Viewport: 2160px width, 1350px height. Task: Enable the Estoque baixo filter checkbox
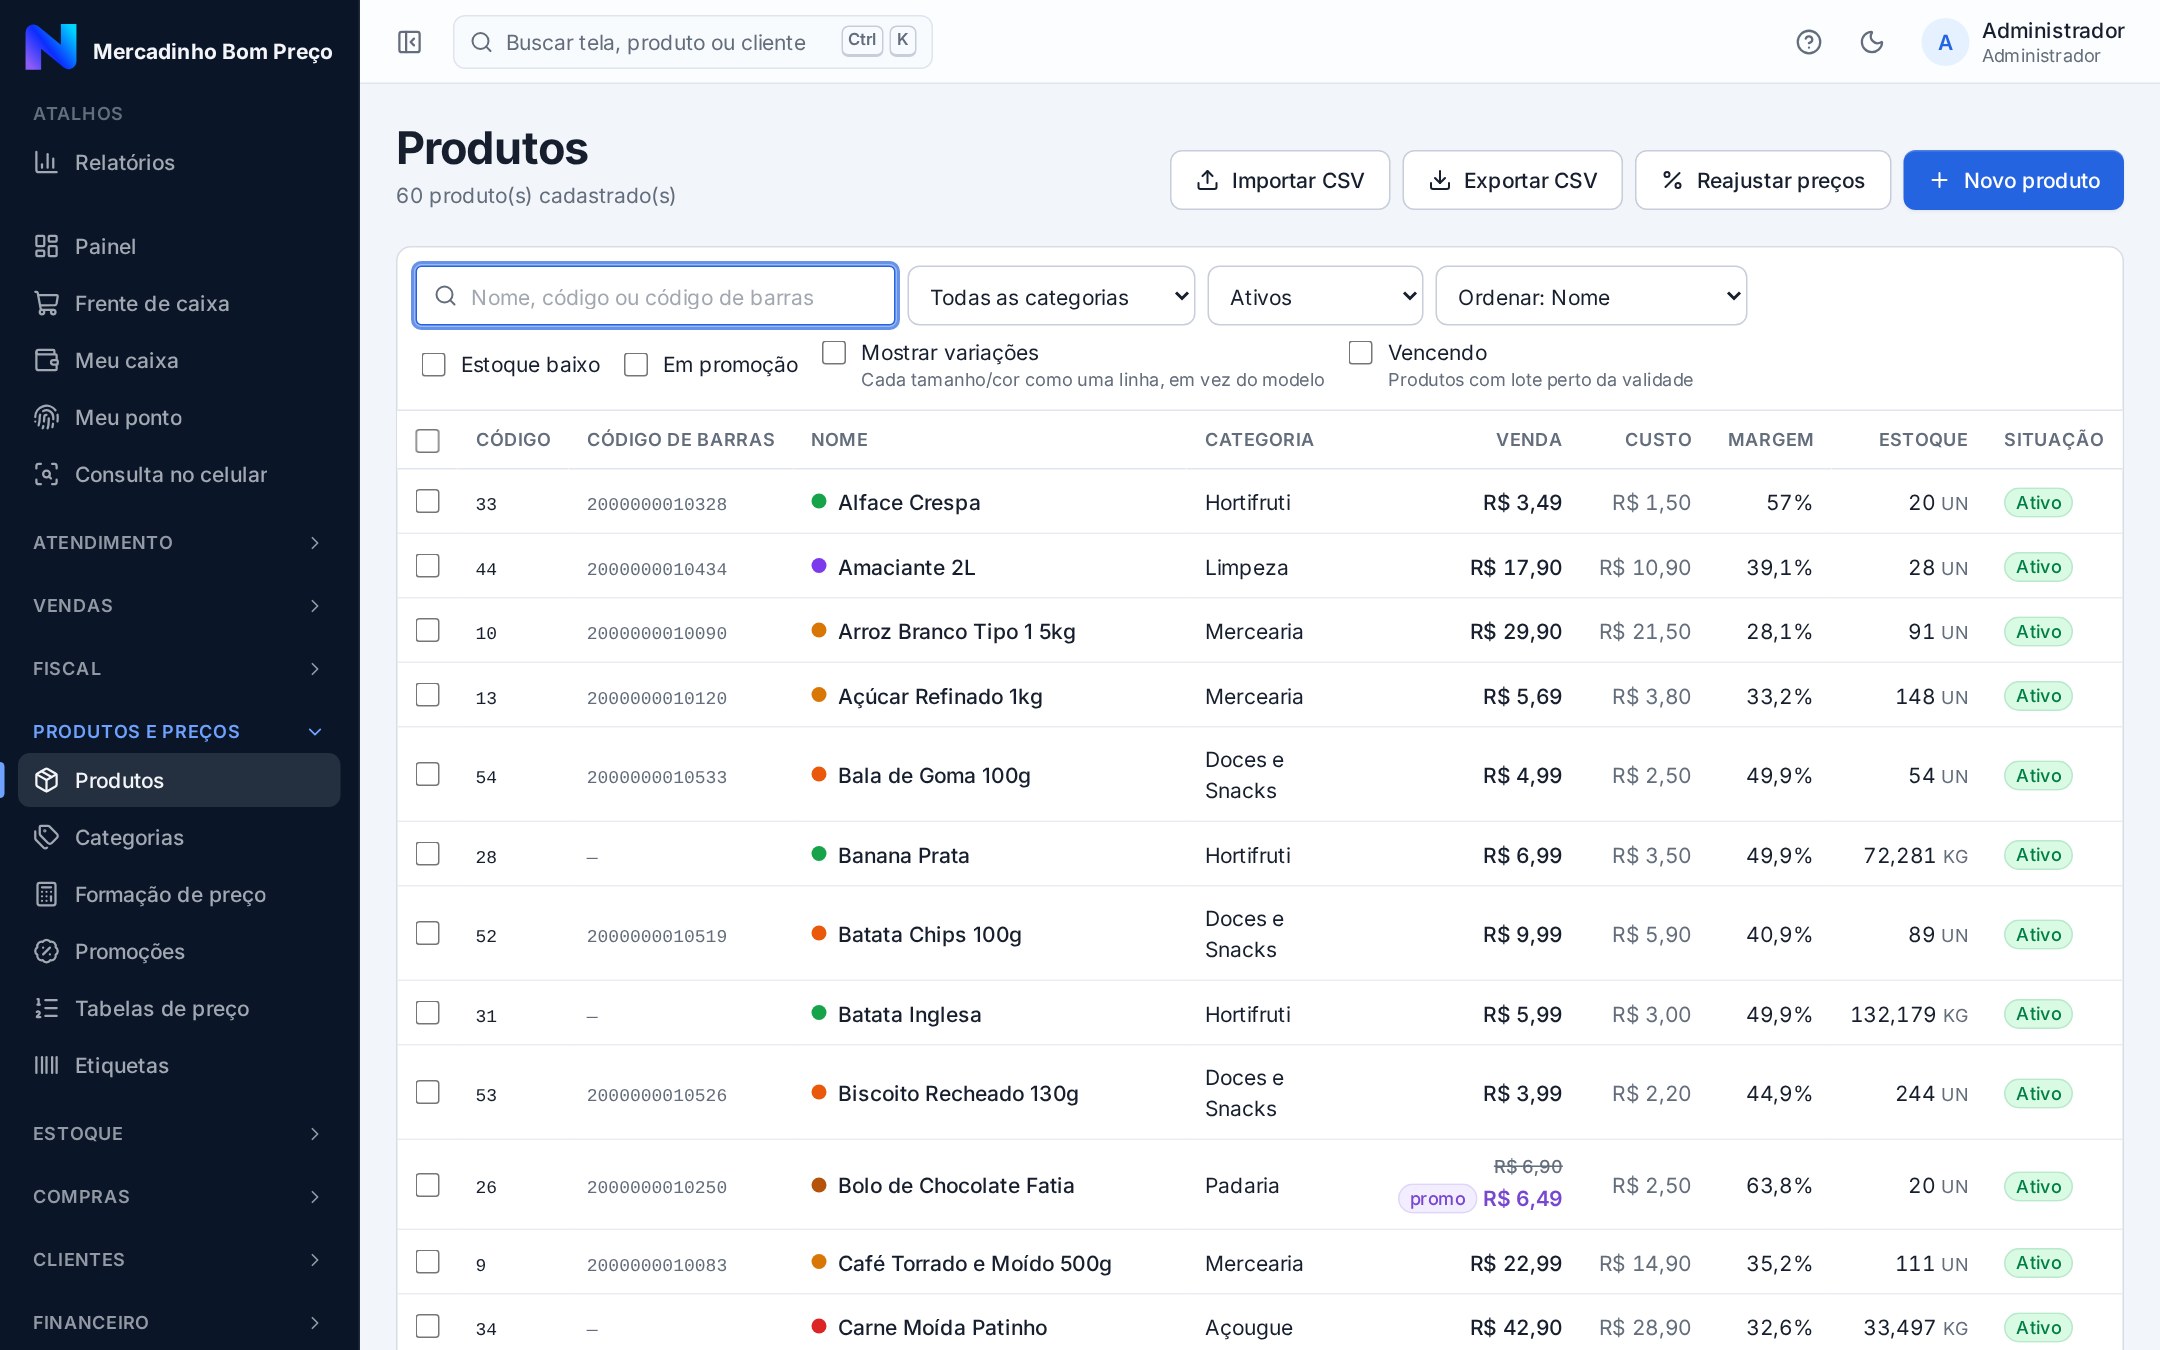433,365
